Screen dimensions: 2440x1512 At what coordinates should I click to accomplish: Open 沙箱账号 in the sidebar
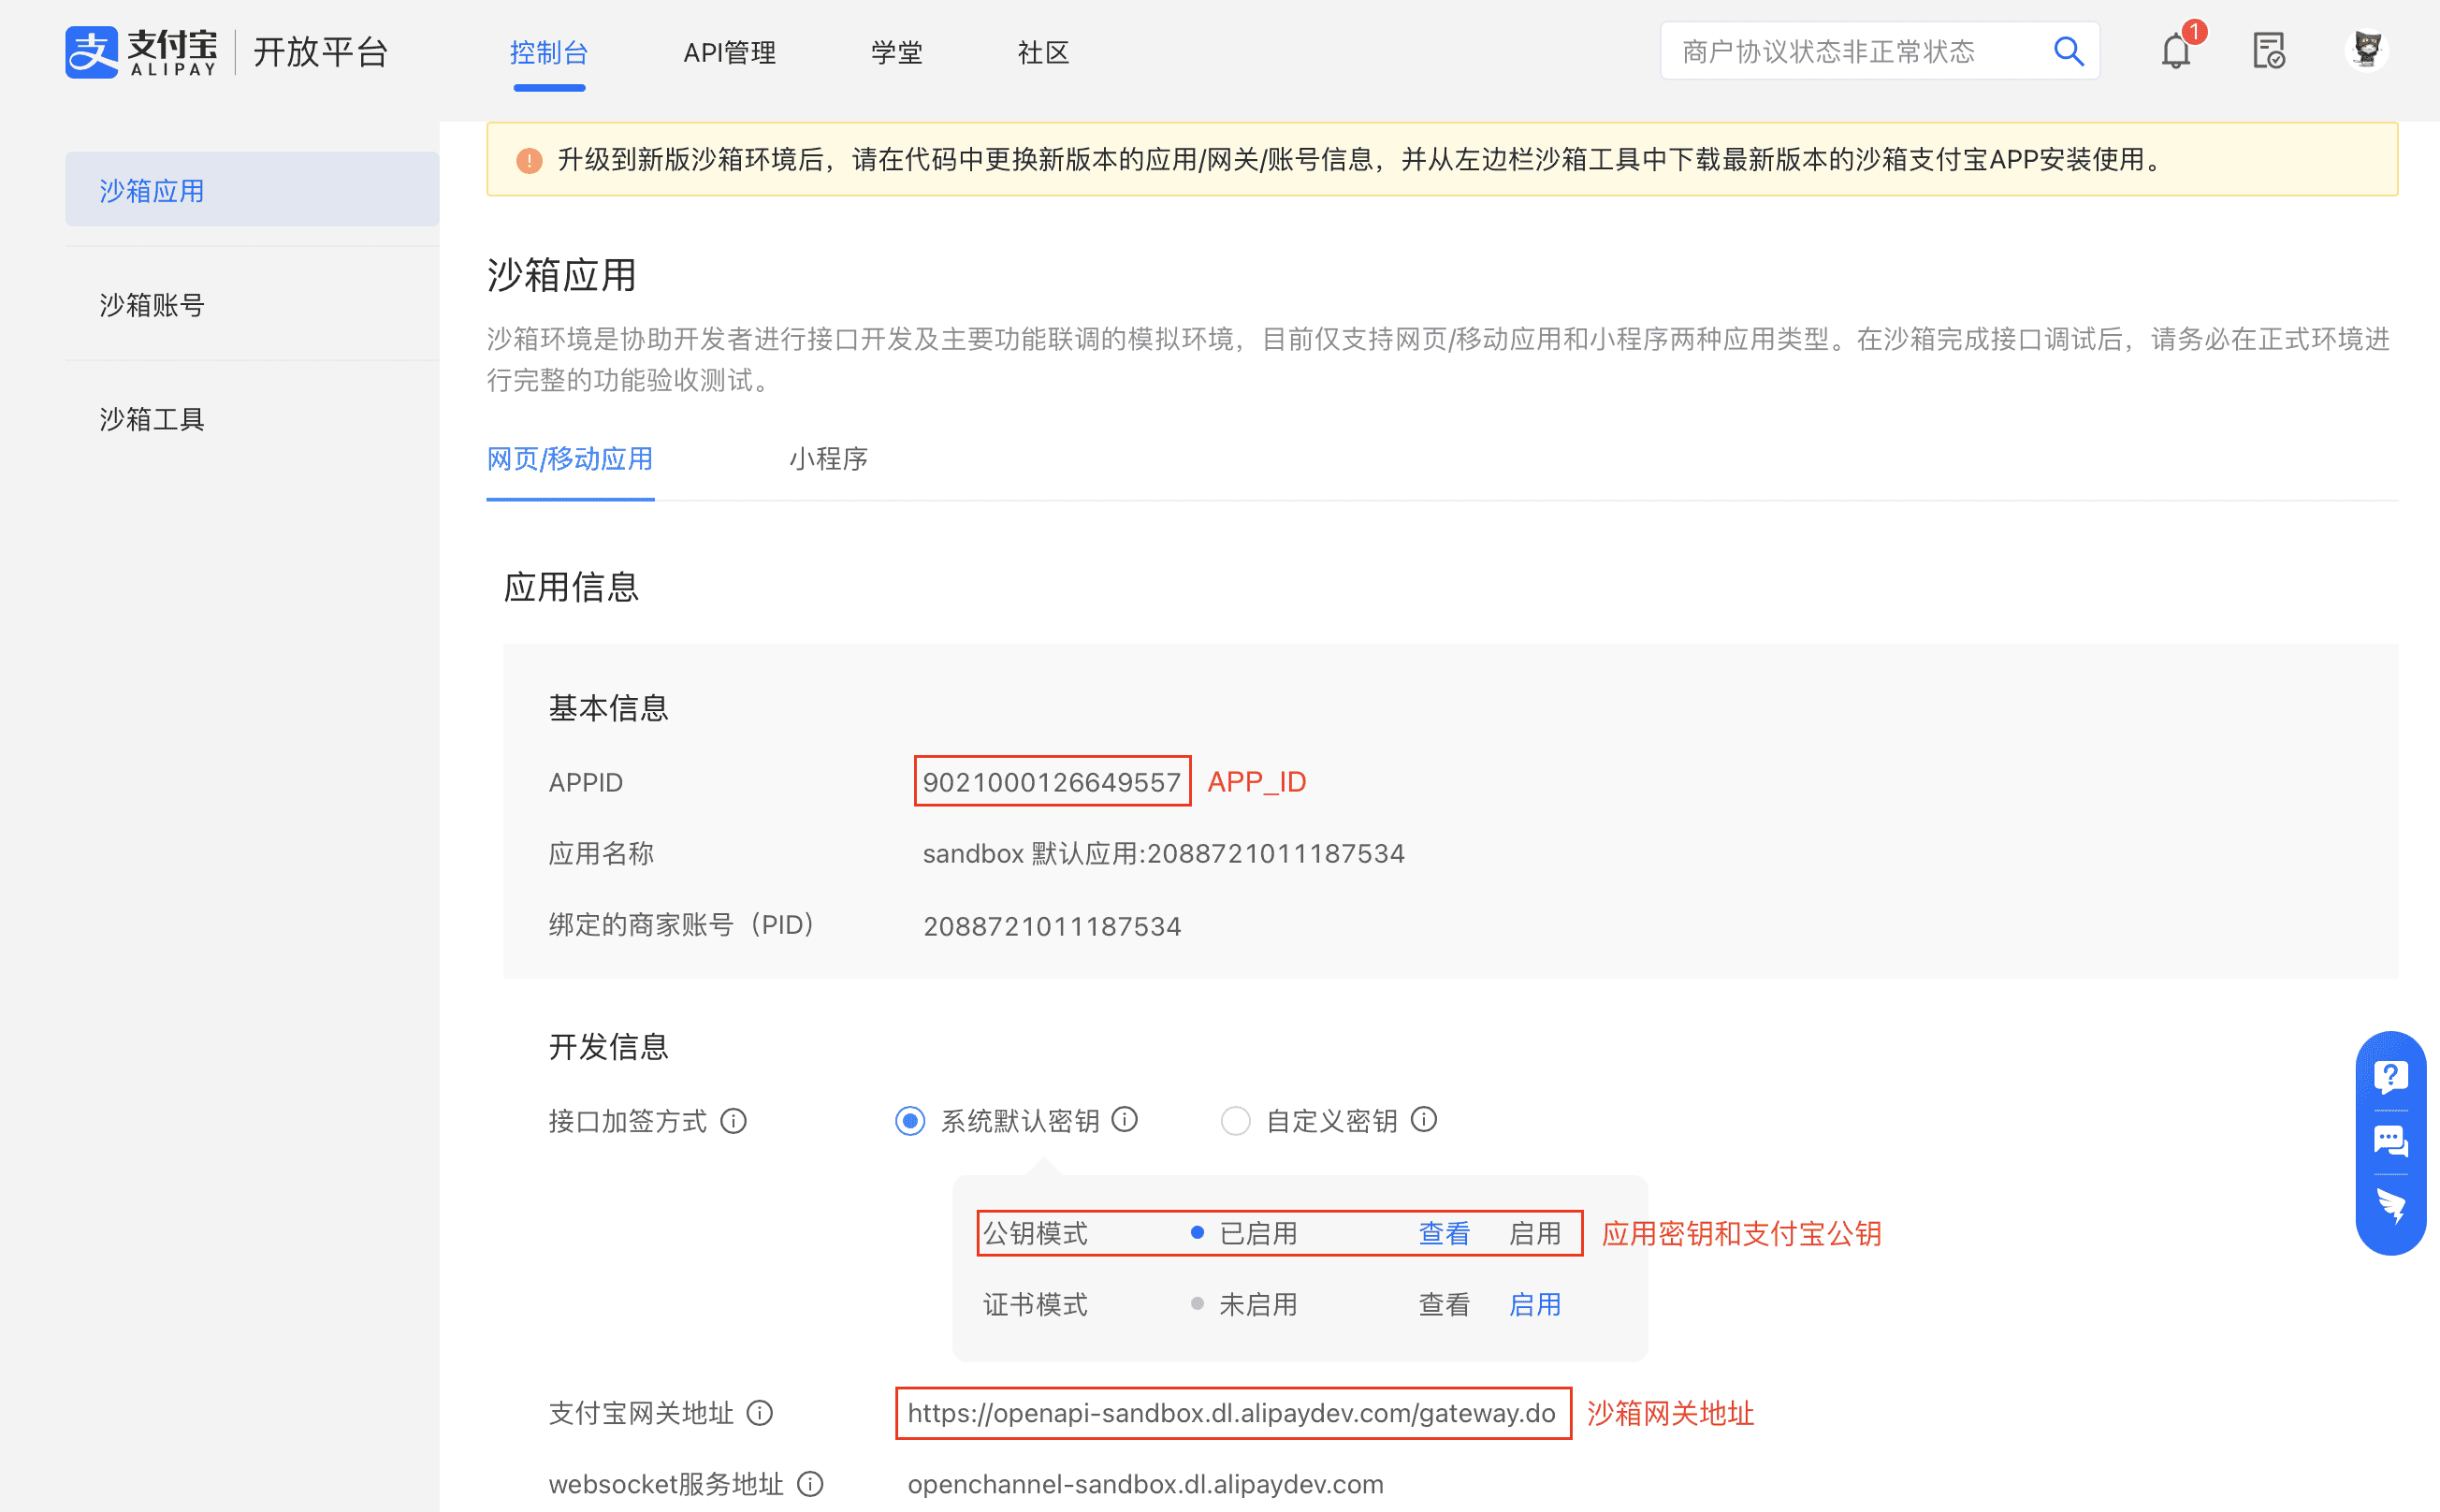point(152,305)
